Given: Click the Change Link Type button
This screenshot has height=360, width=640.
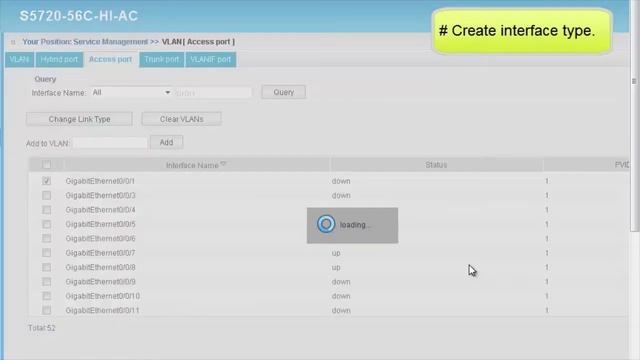Looking at the screenshot, I should coord(79,119).
